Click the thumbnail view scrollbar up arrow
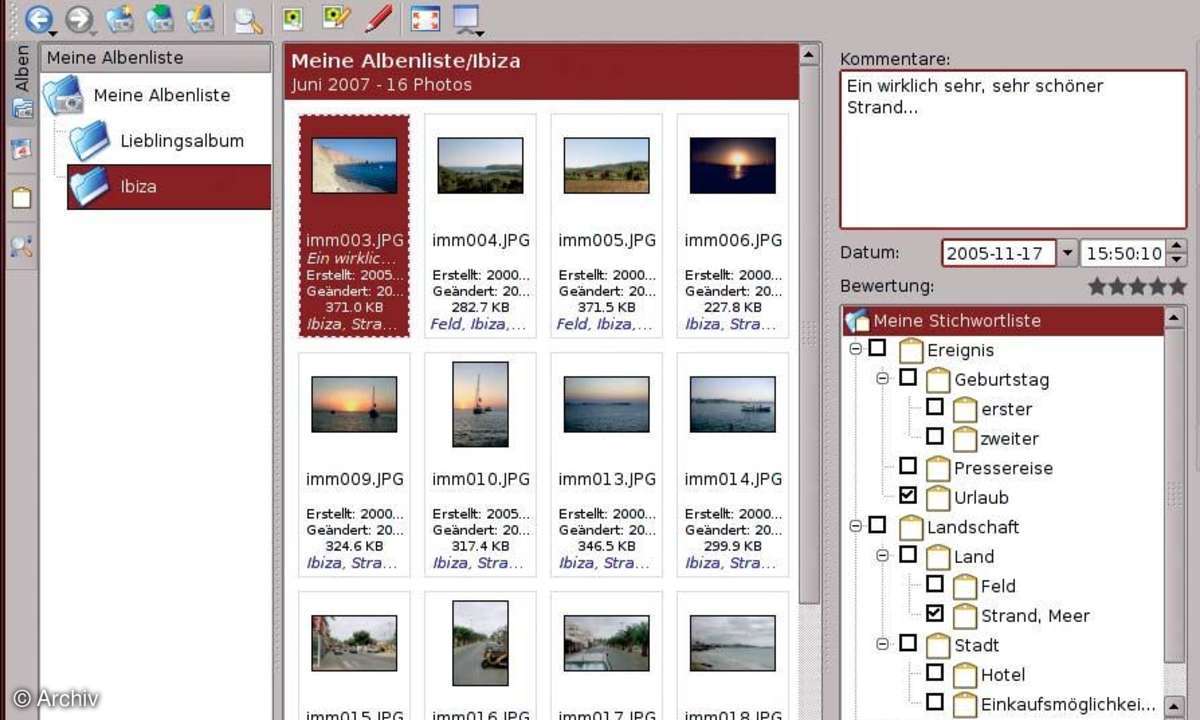 point(809,54)
